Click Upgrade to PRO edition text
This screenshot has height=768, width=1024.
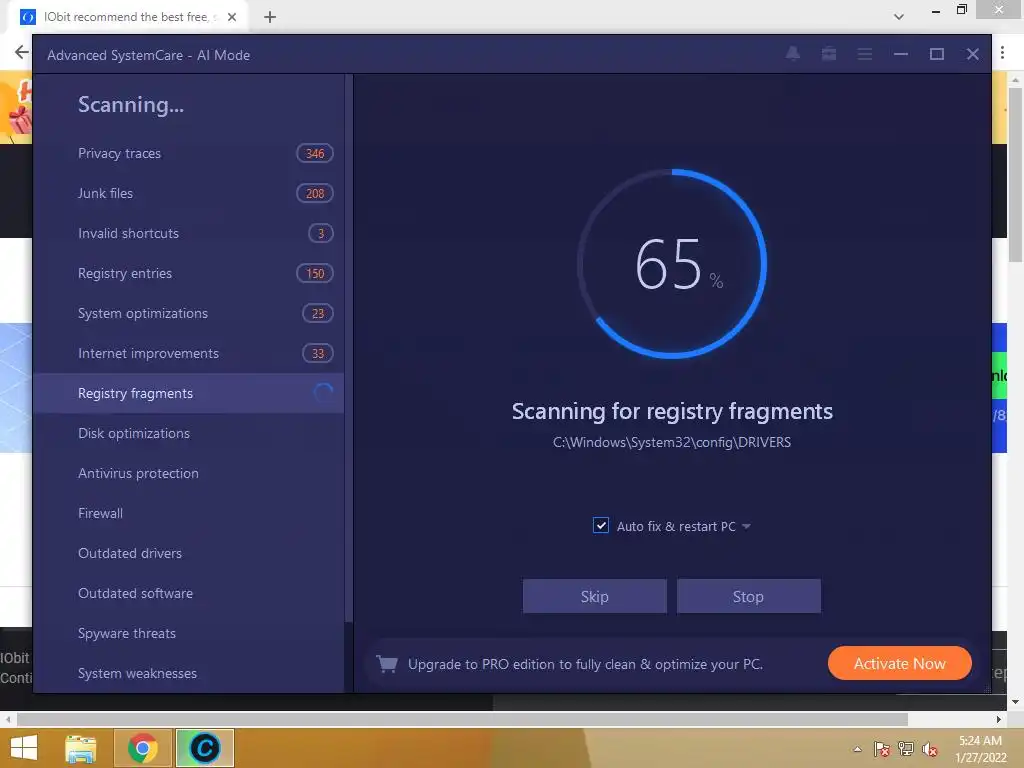(x=586, y=664)
